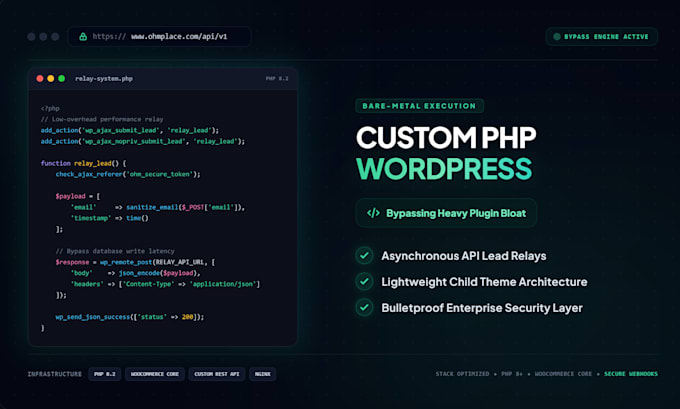
Task: Click the PHP 8.2 infrastructure tag
Action: (105, 374)
